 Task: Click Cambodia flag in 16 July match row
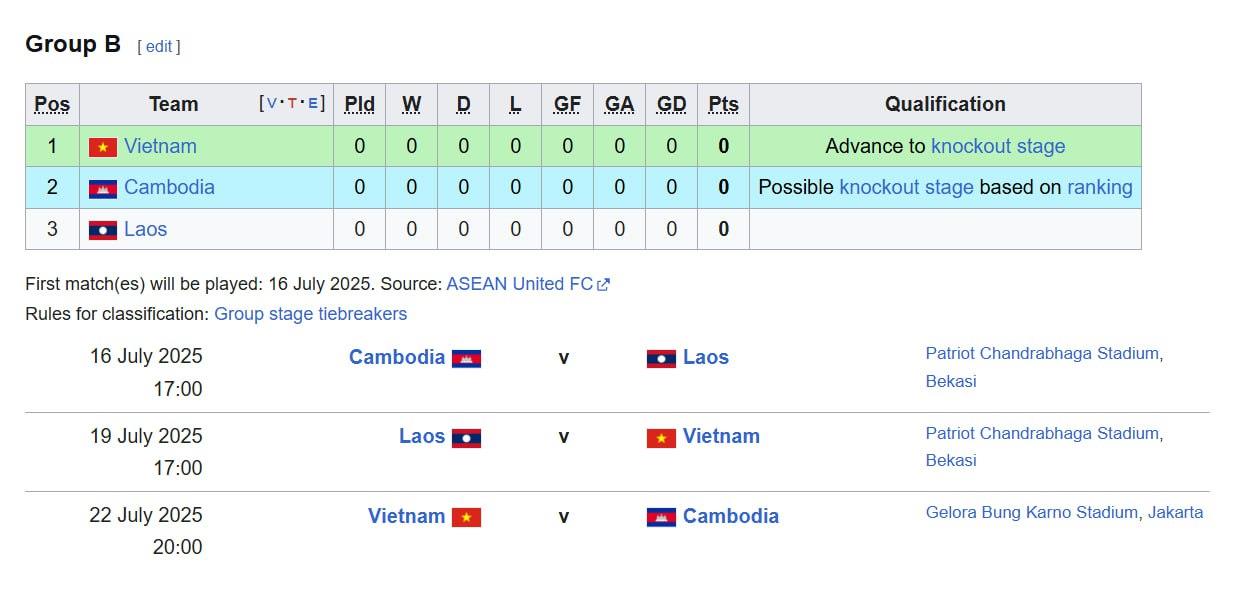(466, 358)
